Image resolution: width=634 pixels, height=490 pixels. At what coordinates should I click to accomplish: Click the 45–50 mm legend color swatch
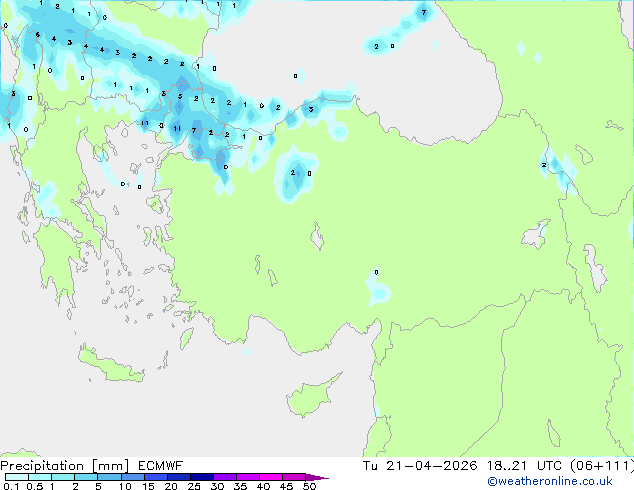[x=294, y=477]
